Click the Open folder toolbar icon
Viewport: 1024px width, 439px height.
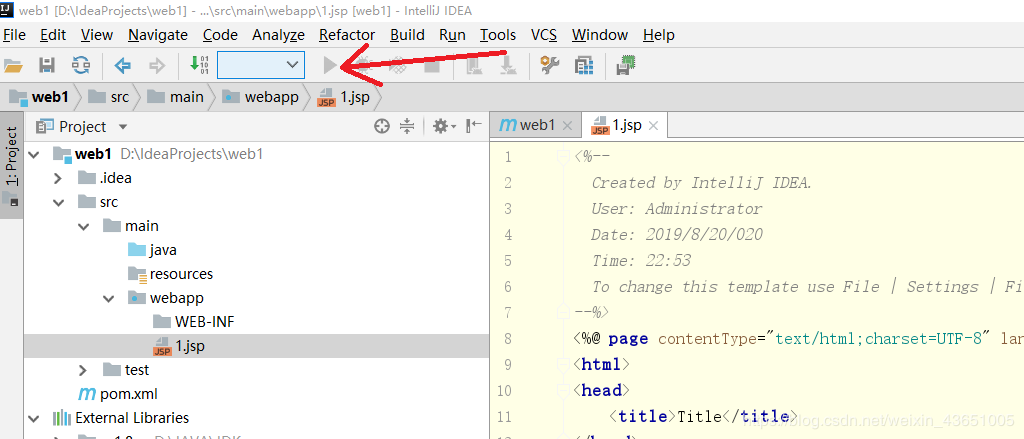tap(13, 65)
